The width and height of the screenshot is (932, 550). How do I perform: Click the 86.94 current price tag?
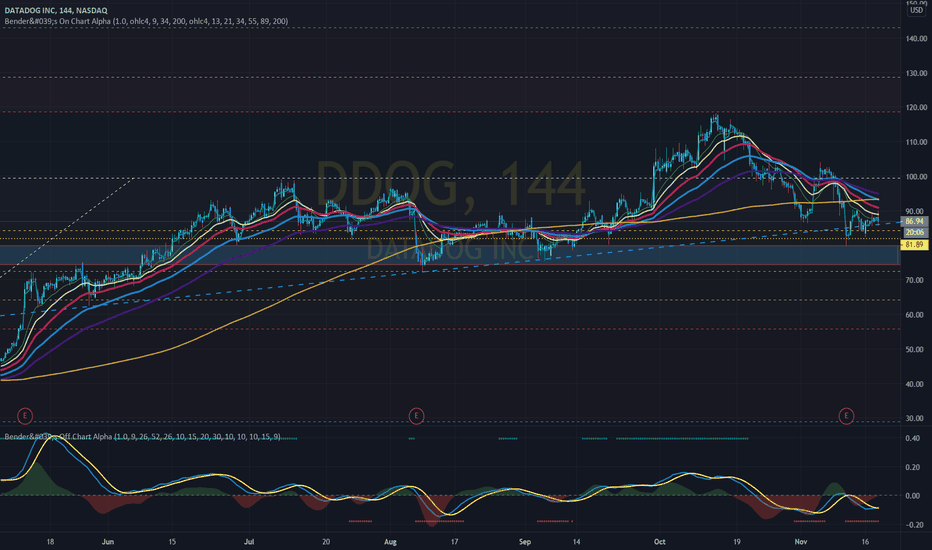pyautogui.click(x=915, y=221)
